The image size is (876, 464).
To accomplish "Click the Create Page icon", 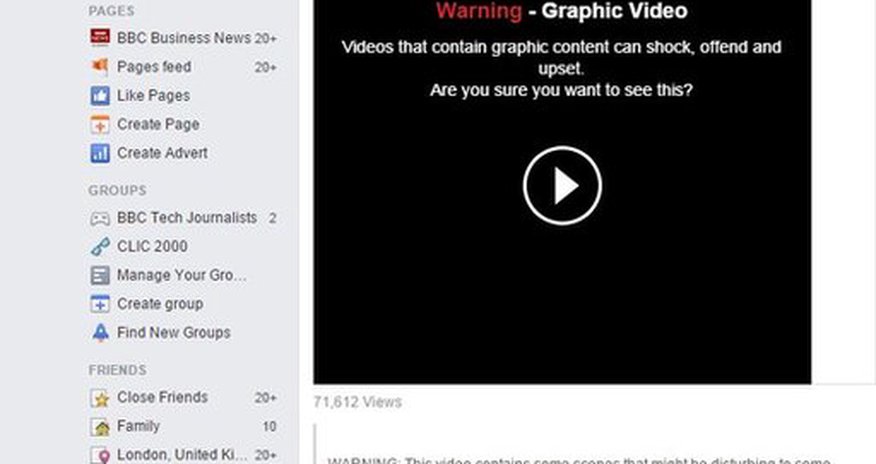I will click(x=100, y=125).
